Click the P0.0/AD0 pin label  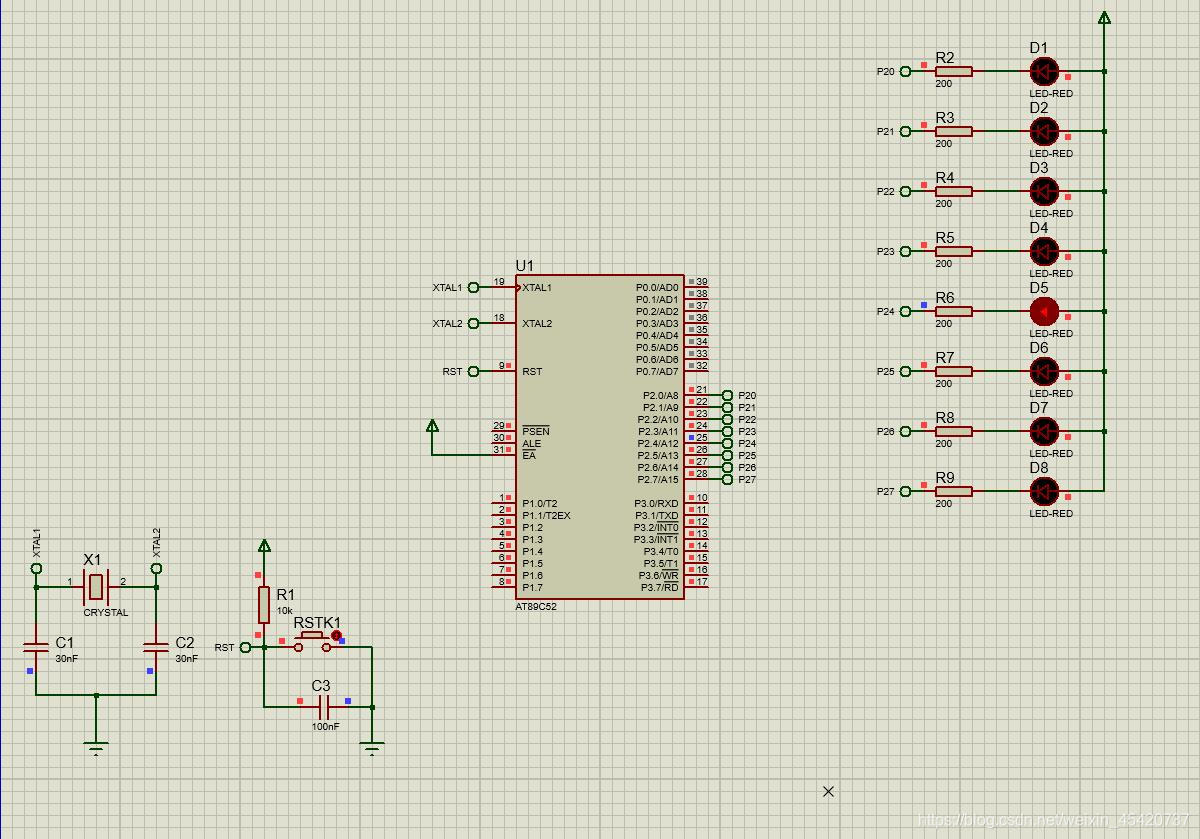(657, 288)
